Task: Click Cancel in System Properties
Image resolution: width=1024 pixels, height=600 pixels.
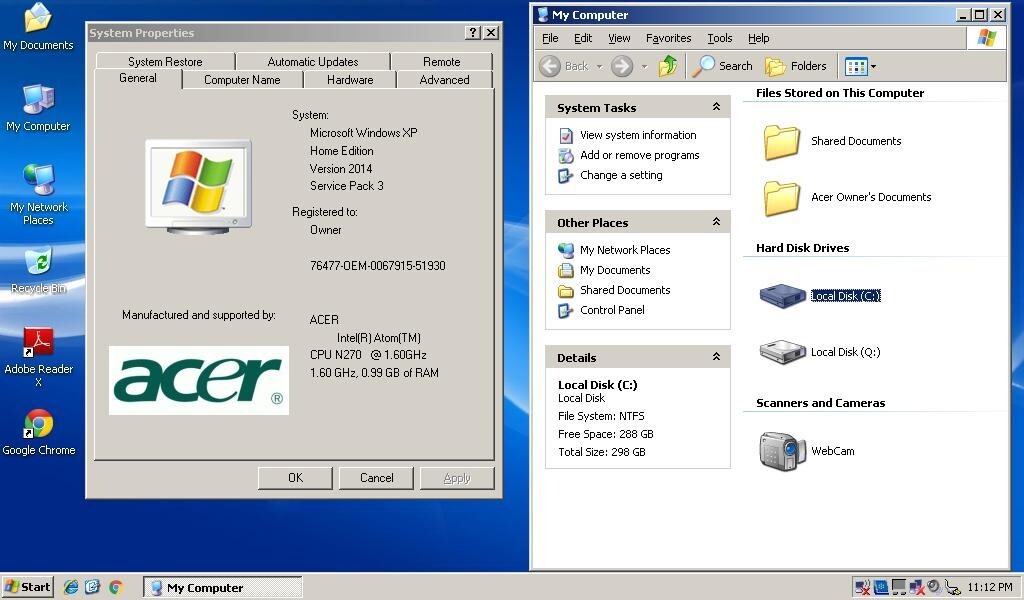Action: pyautogui.click(x=376, y=478)
